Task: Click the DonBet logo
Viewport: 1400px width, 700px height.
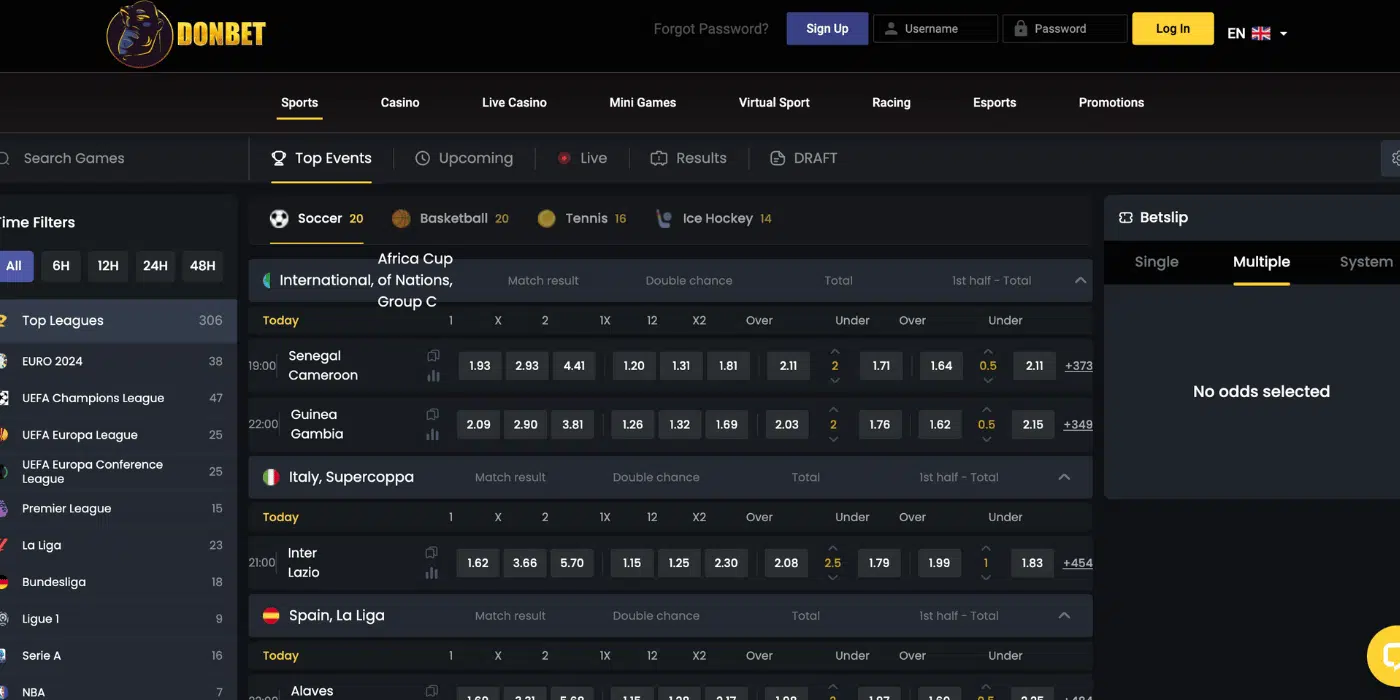Action: tap(186, 35)
